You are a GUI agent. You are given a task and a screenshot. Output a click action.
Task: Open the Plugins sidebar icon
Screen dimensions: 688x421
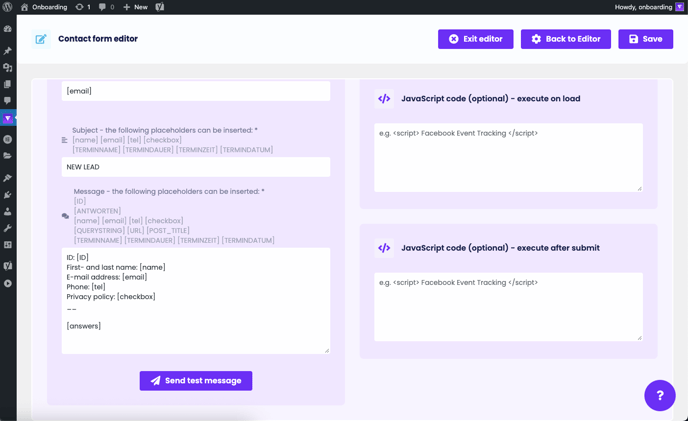click(x=7, y=195)
